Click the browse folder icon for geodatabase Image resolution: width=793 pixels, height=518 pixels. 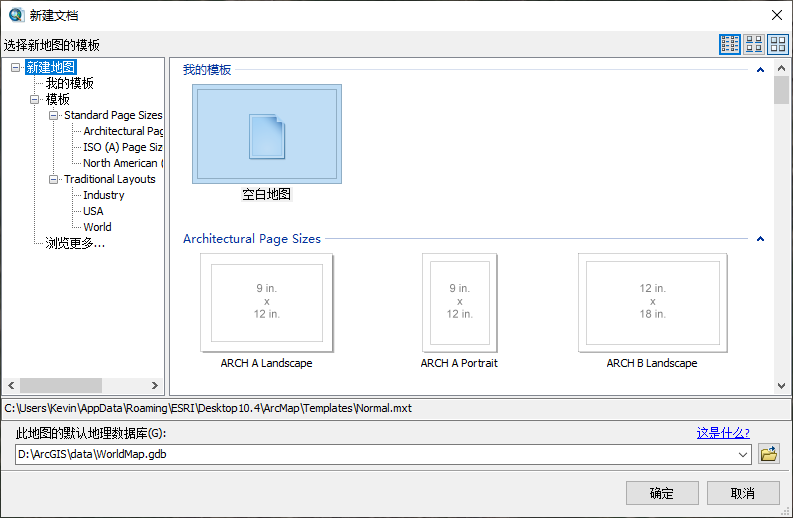(768, 454)
